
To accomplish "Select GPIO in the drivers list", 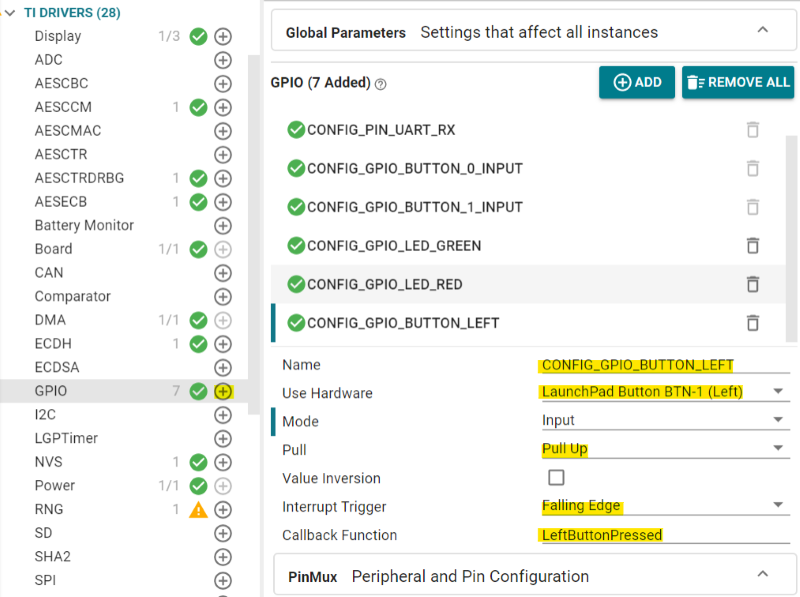I will 51,391.
